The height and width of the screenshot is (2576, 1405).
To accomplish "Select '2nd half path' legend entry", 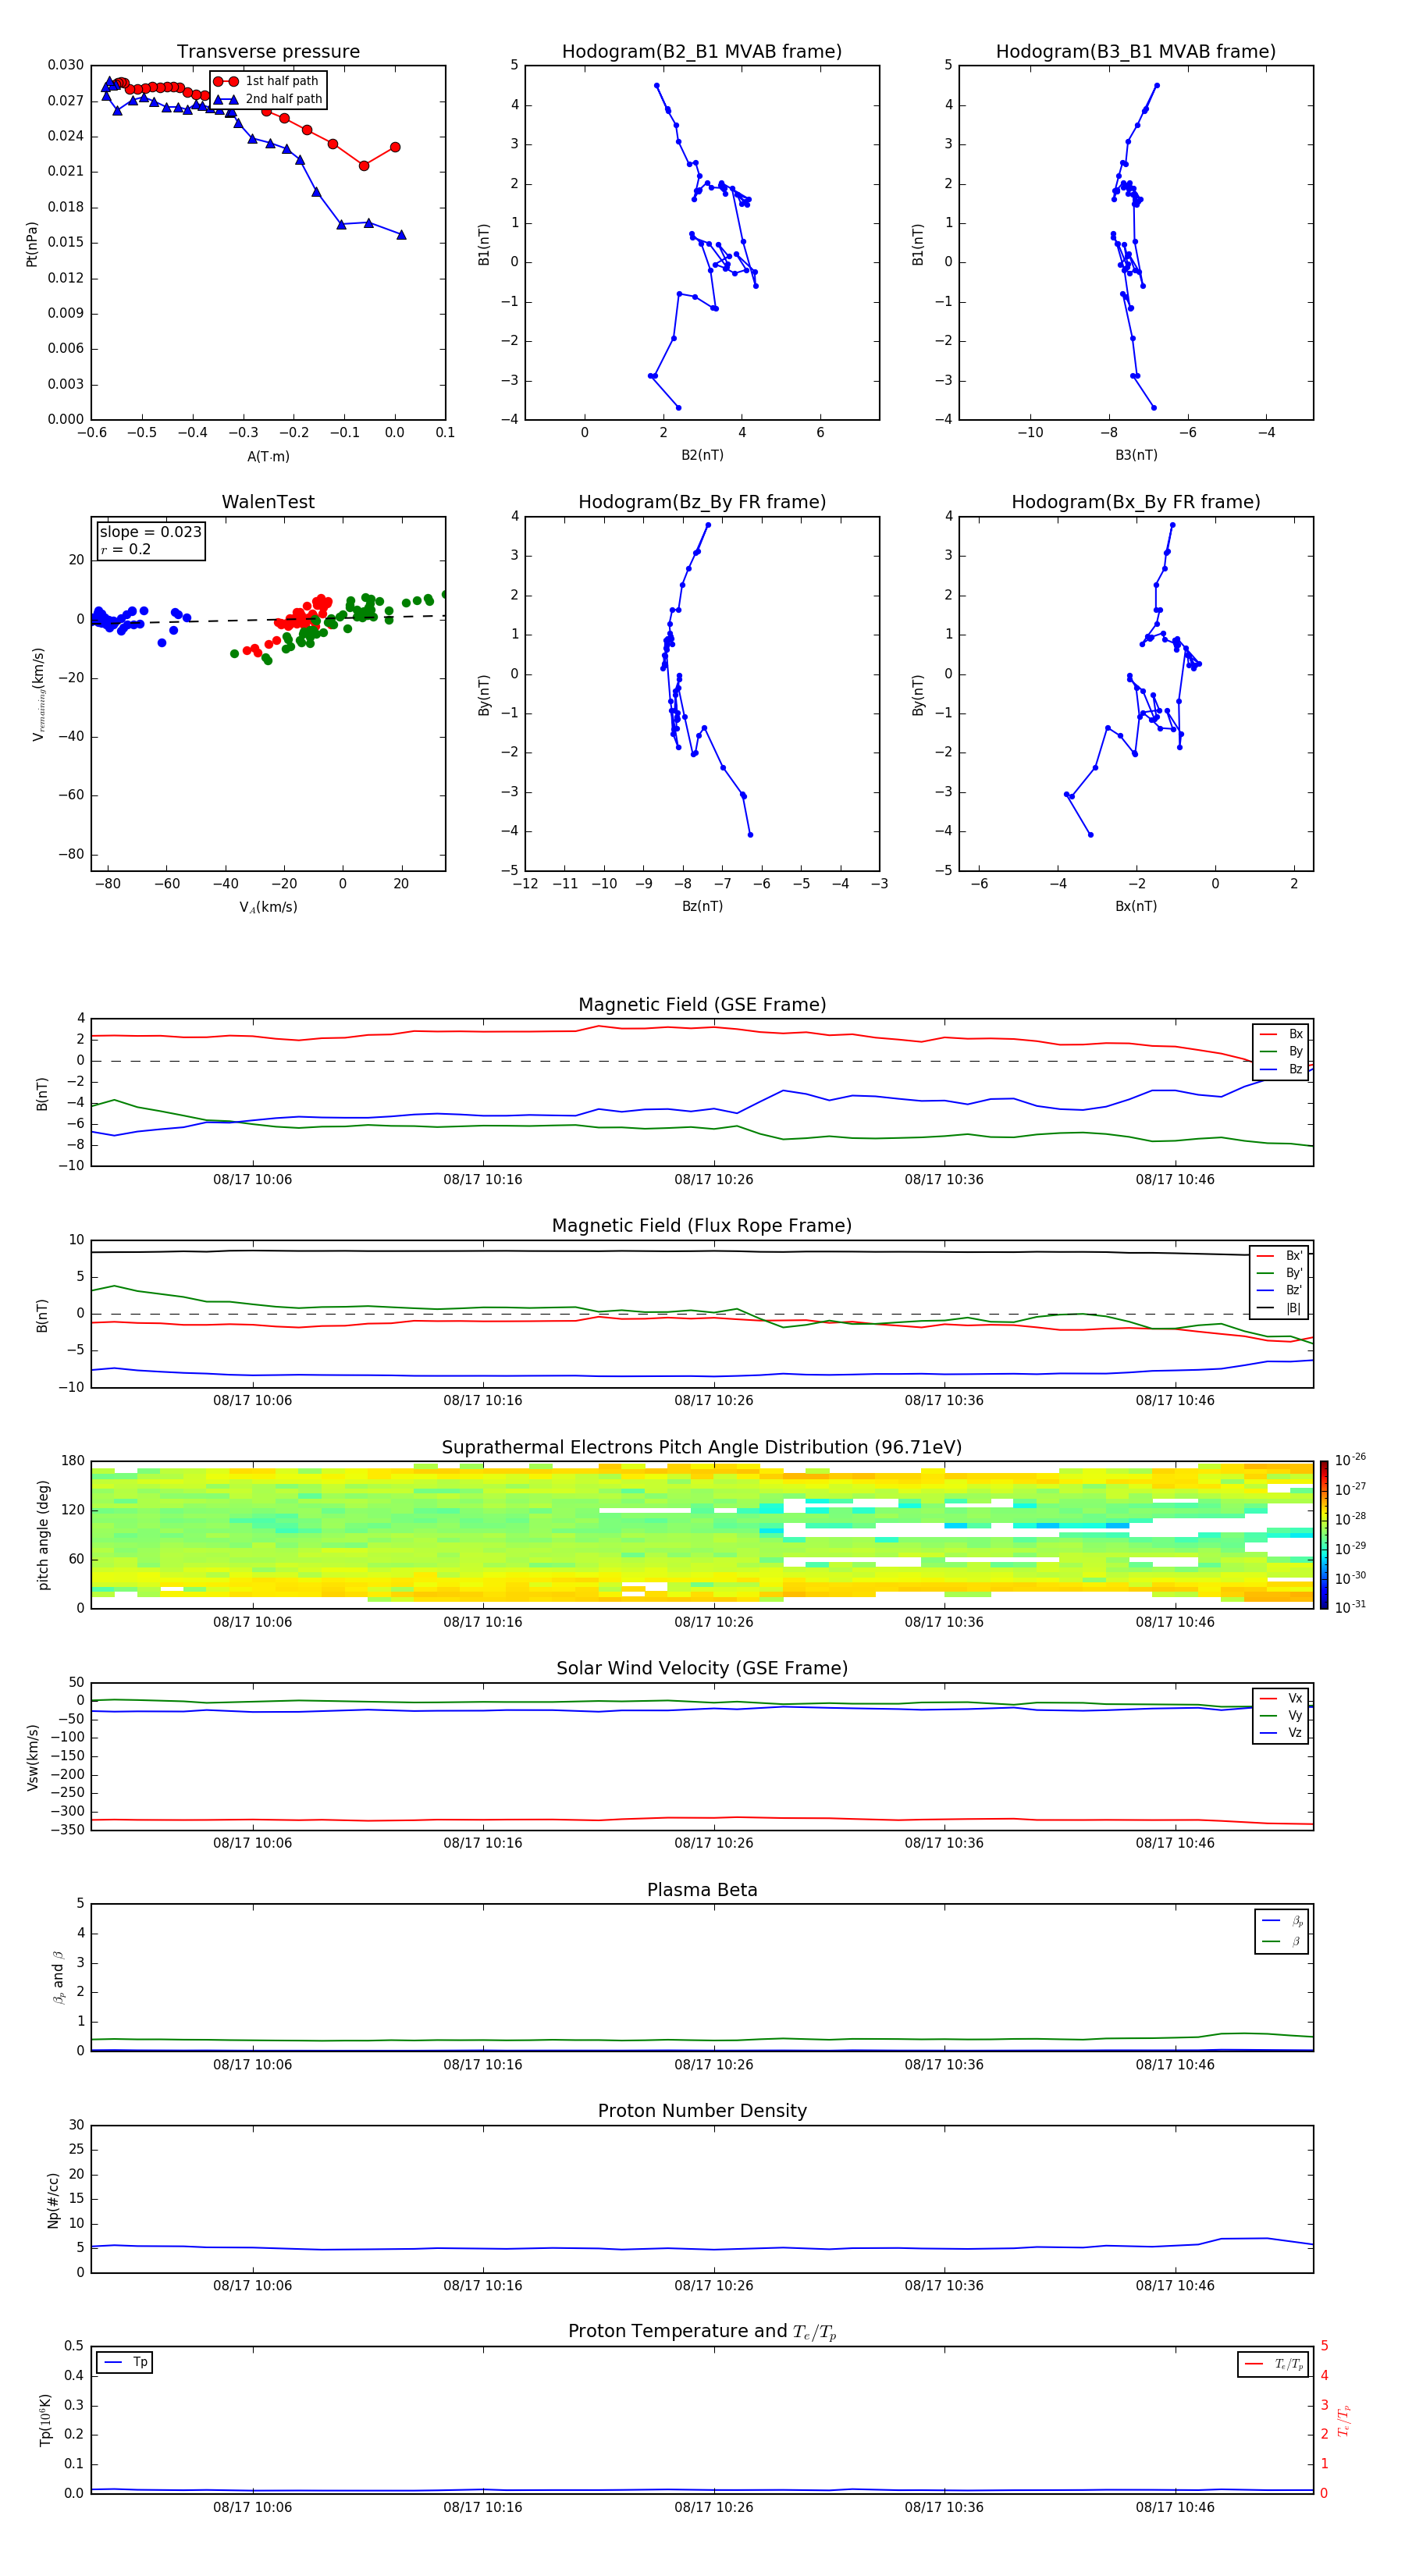I will click(x=268, y=99).
